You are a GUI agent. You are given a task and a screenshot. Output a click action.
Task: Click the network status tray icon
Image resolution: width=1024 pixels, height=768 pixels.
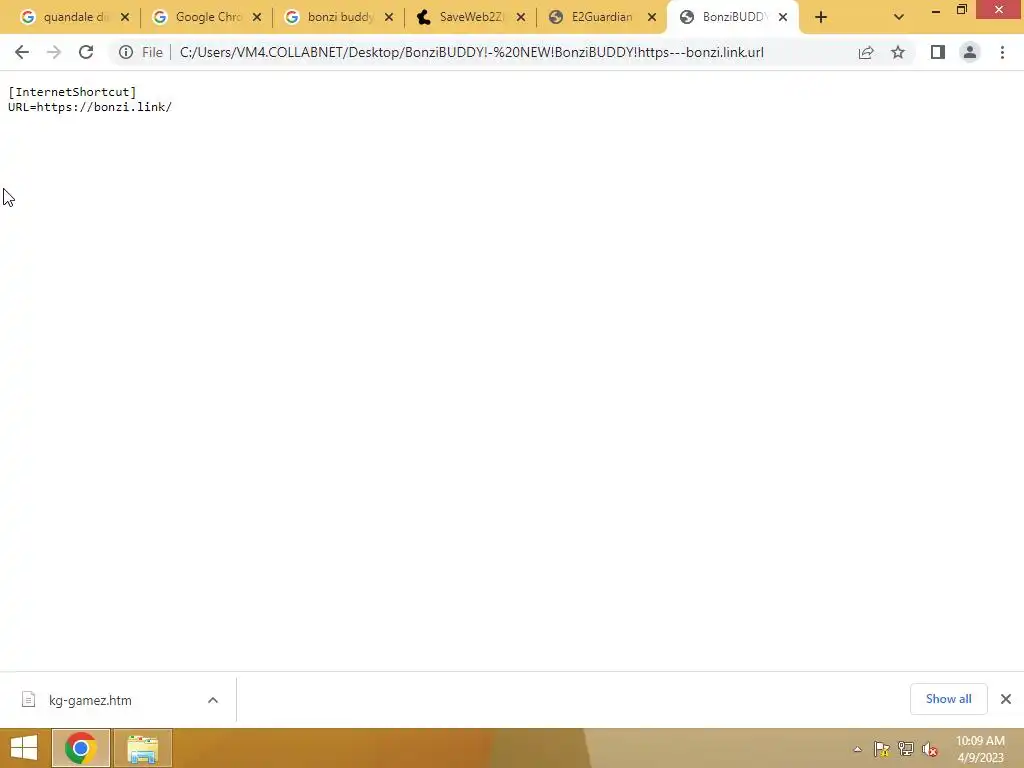906,749
